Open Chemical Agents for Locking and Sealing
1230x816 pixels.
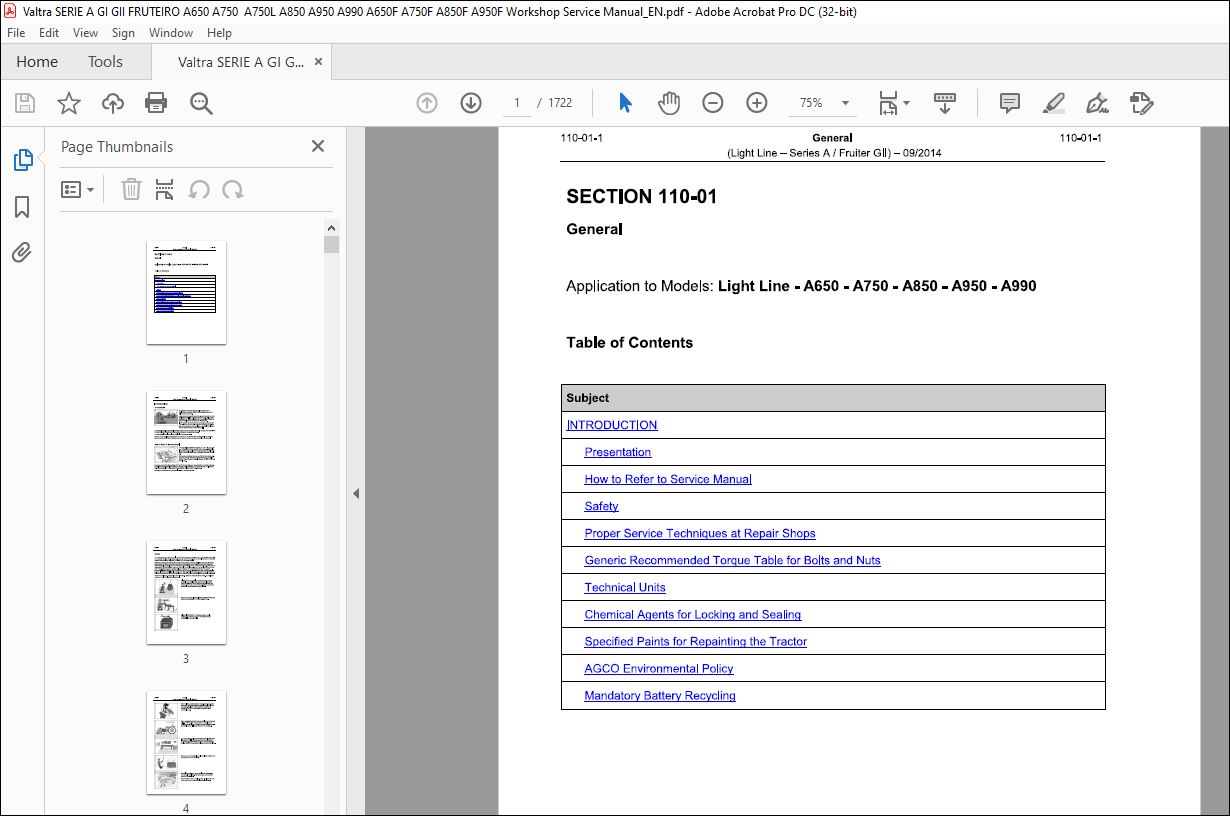693,614
